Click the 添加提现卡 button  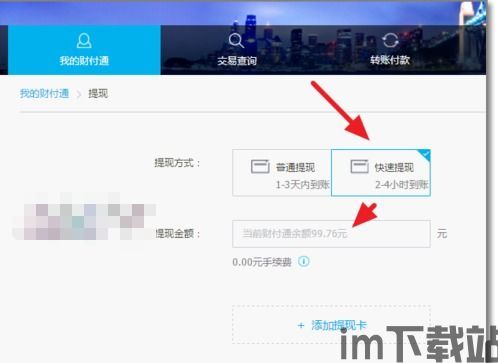tap(331, 325)
